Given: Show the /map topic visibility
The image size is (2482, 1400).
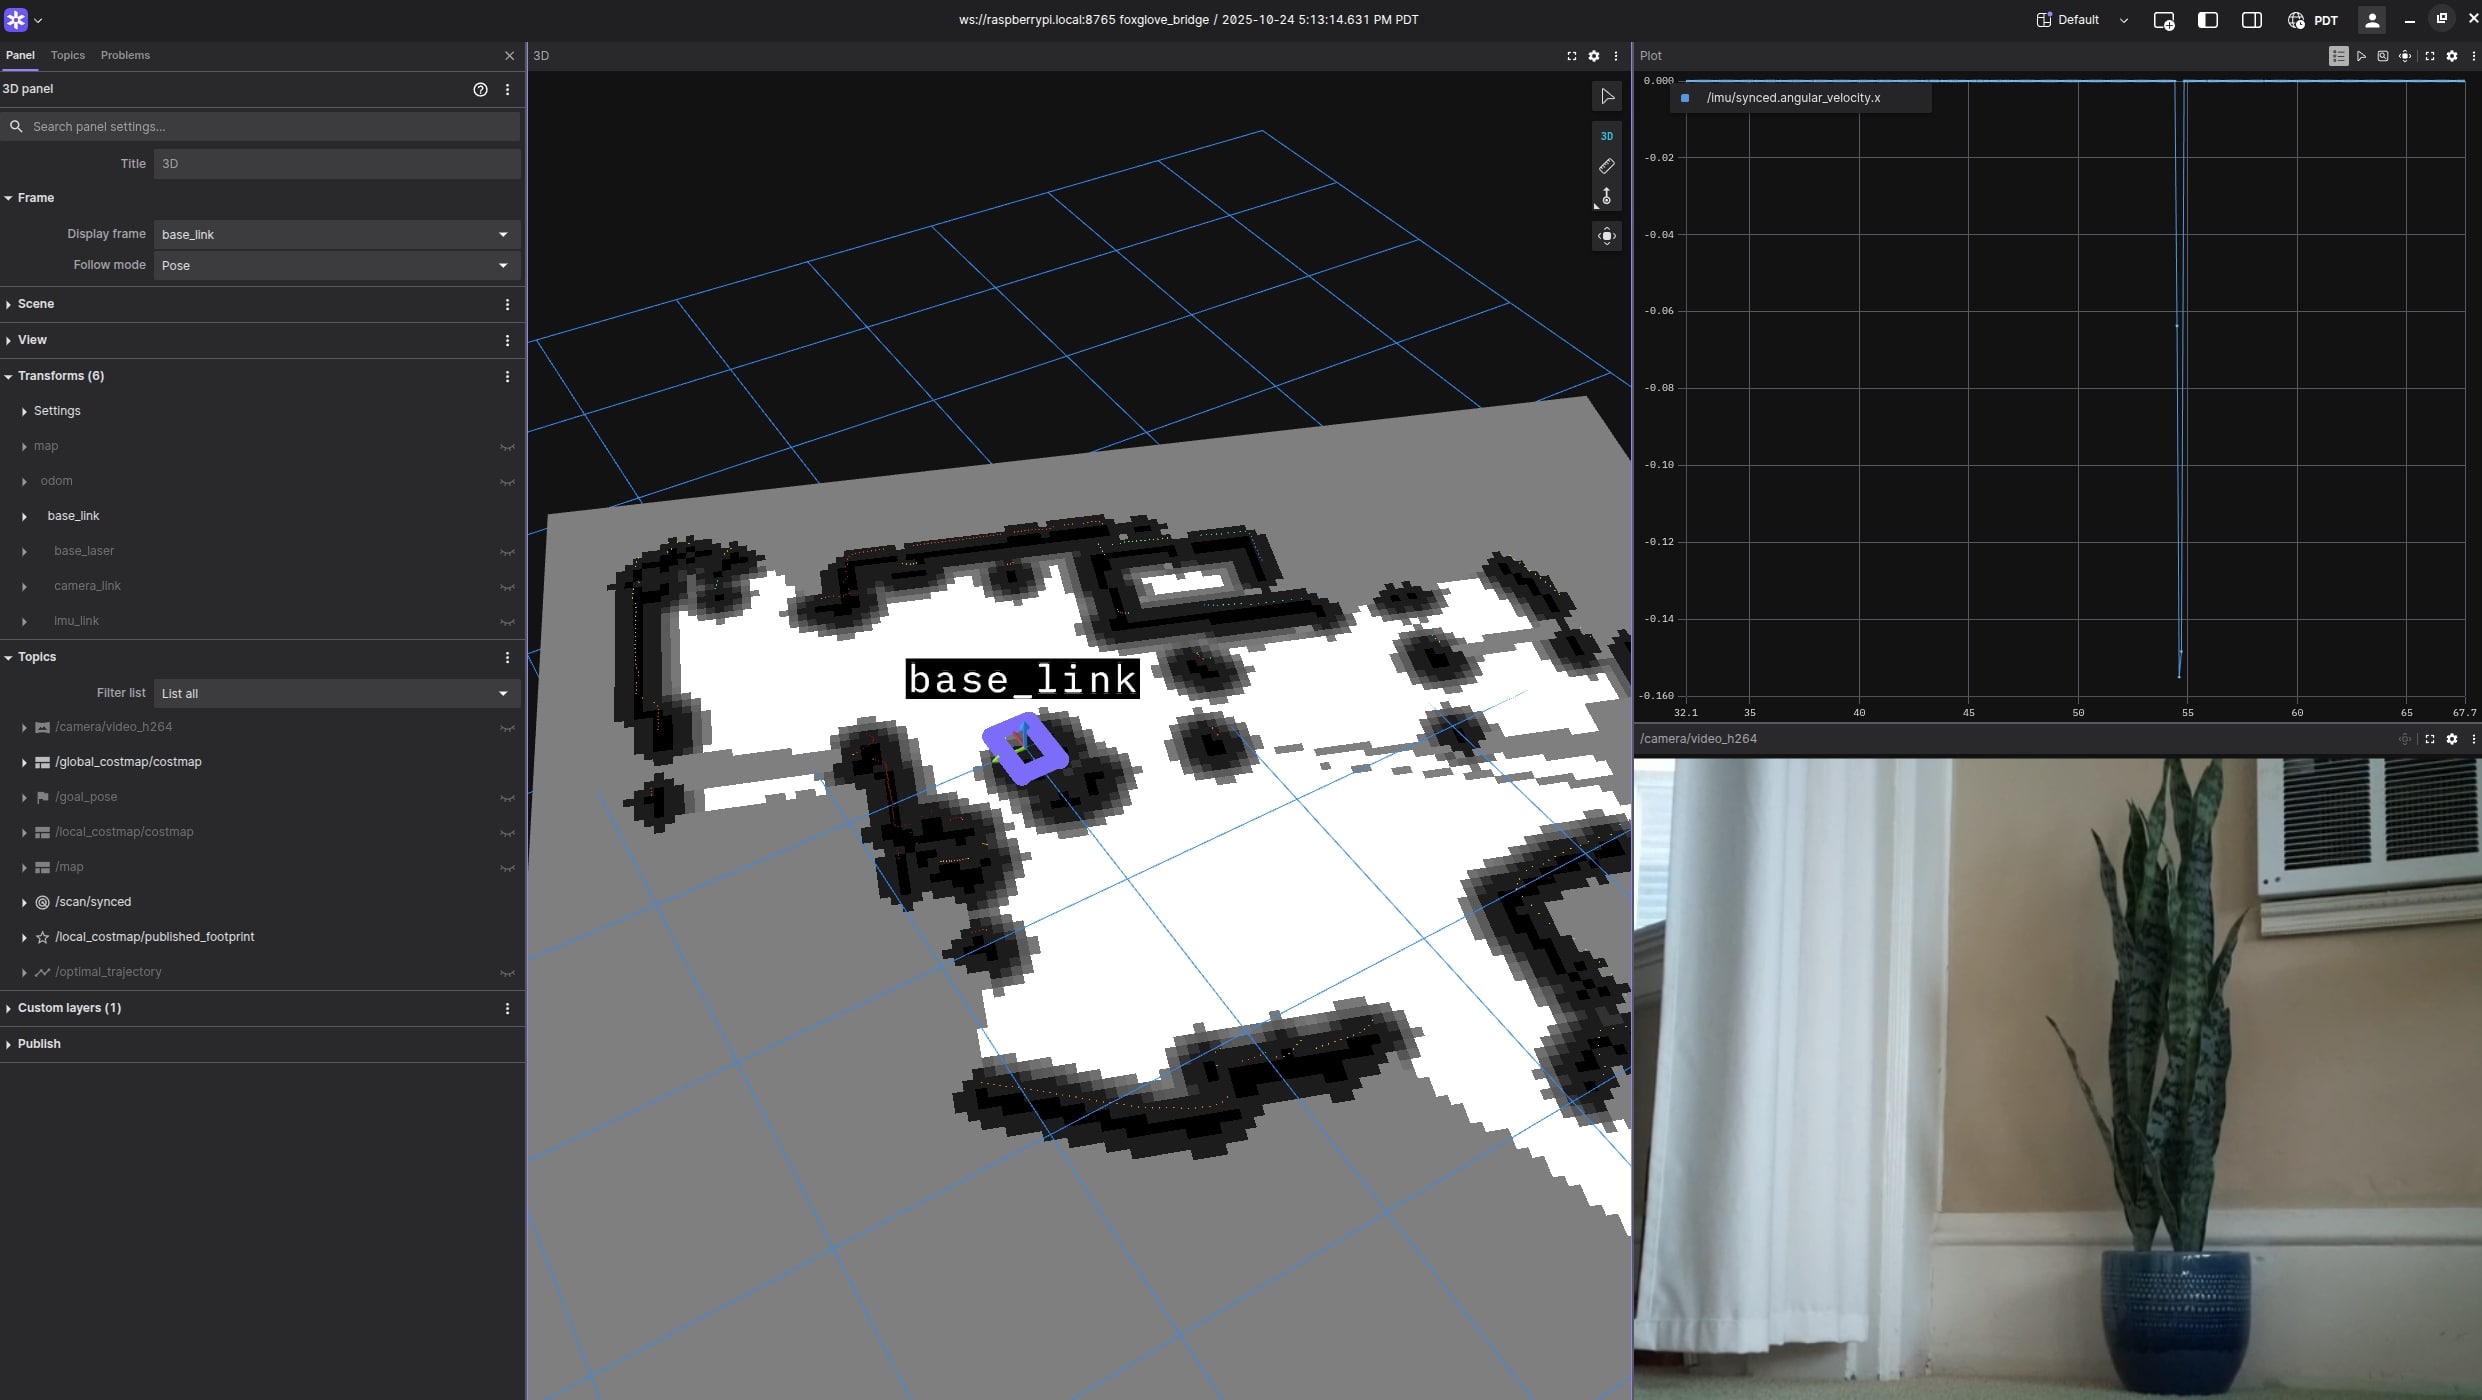Looking at the screenshot, I should pos(507,868).
